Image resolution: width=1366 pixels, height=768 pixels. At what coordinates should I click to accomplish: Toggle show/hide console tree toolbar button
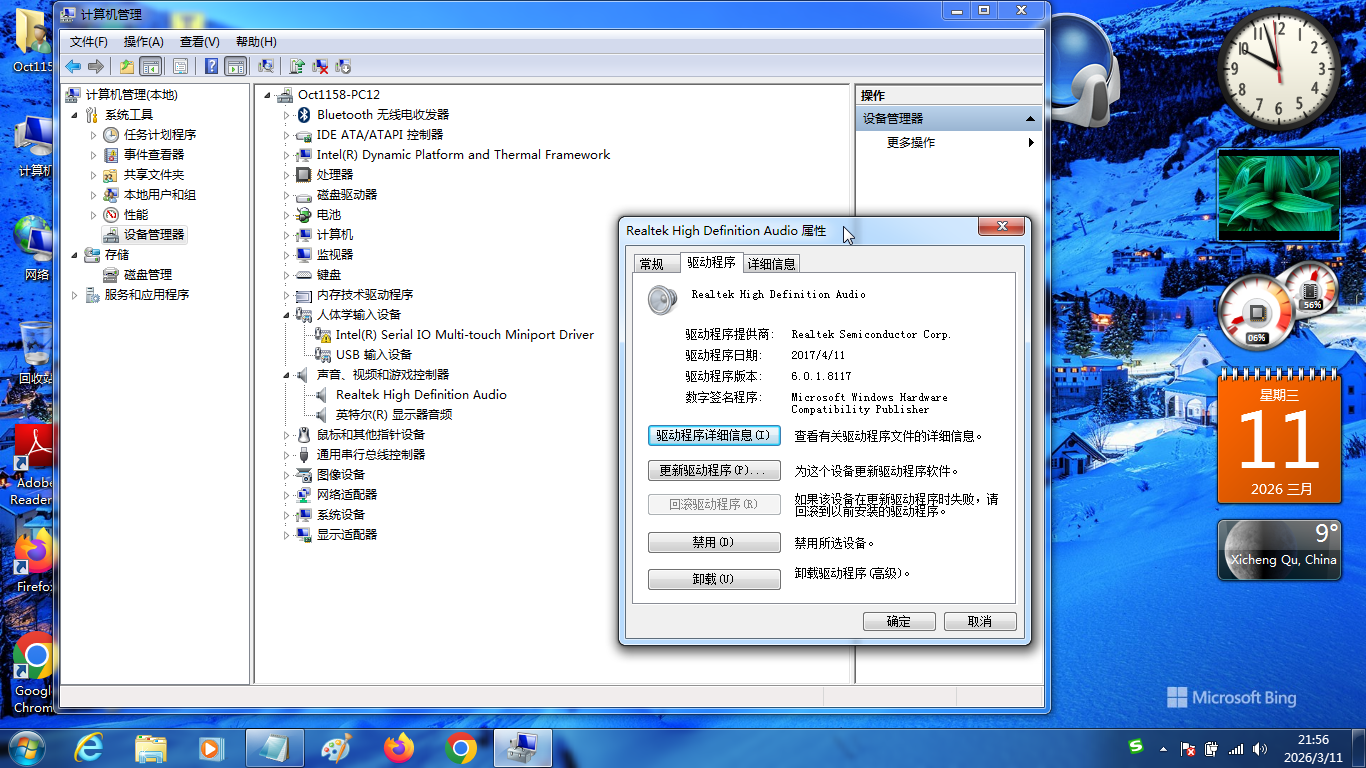pos(151,66)
